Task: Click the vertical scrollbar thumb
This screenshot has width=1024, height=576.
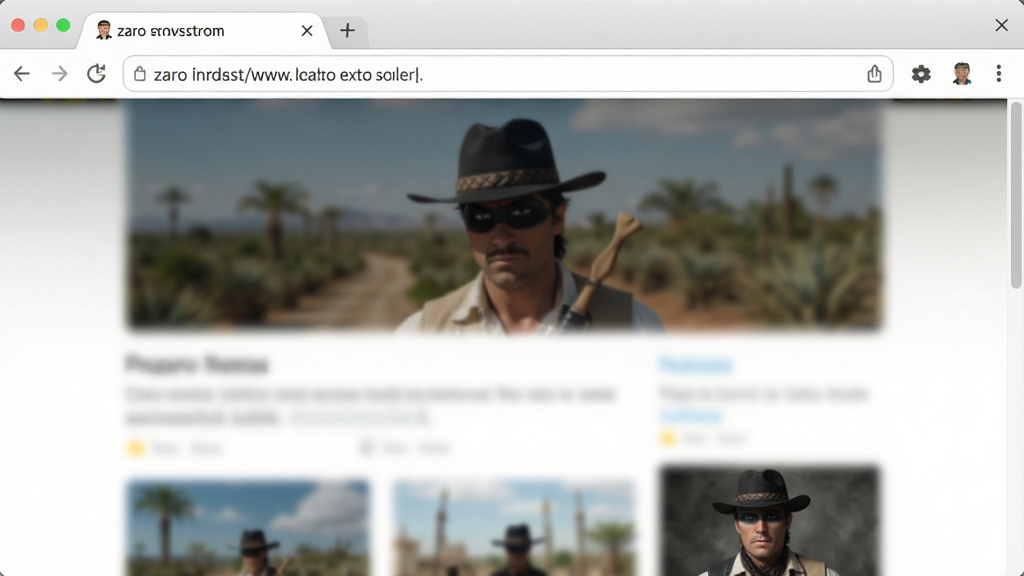Action: click(x=1016, y=195)
